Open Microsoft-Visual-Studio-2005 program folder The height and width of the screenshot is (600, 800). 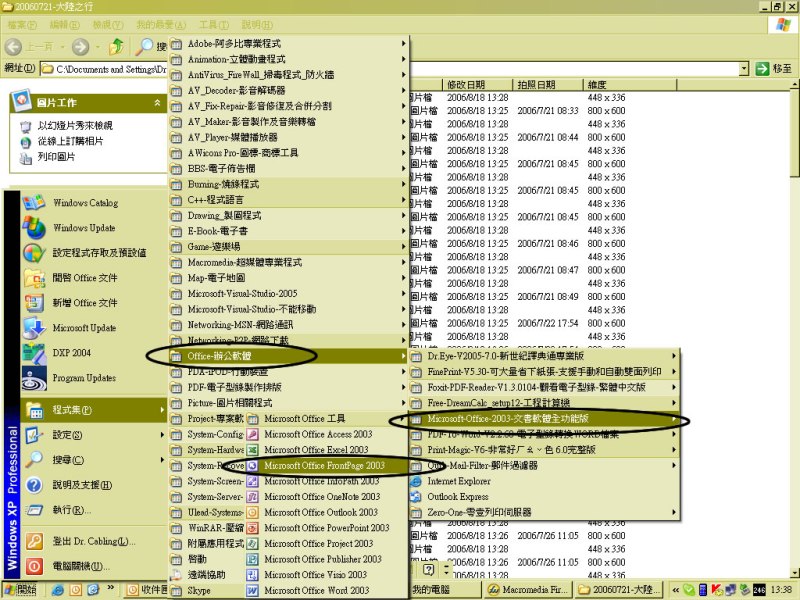(x=288, y=294)
